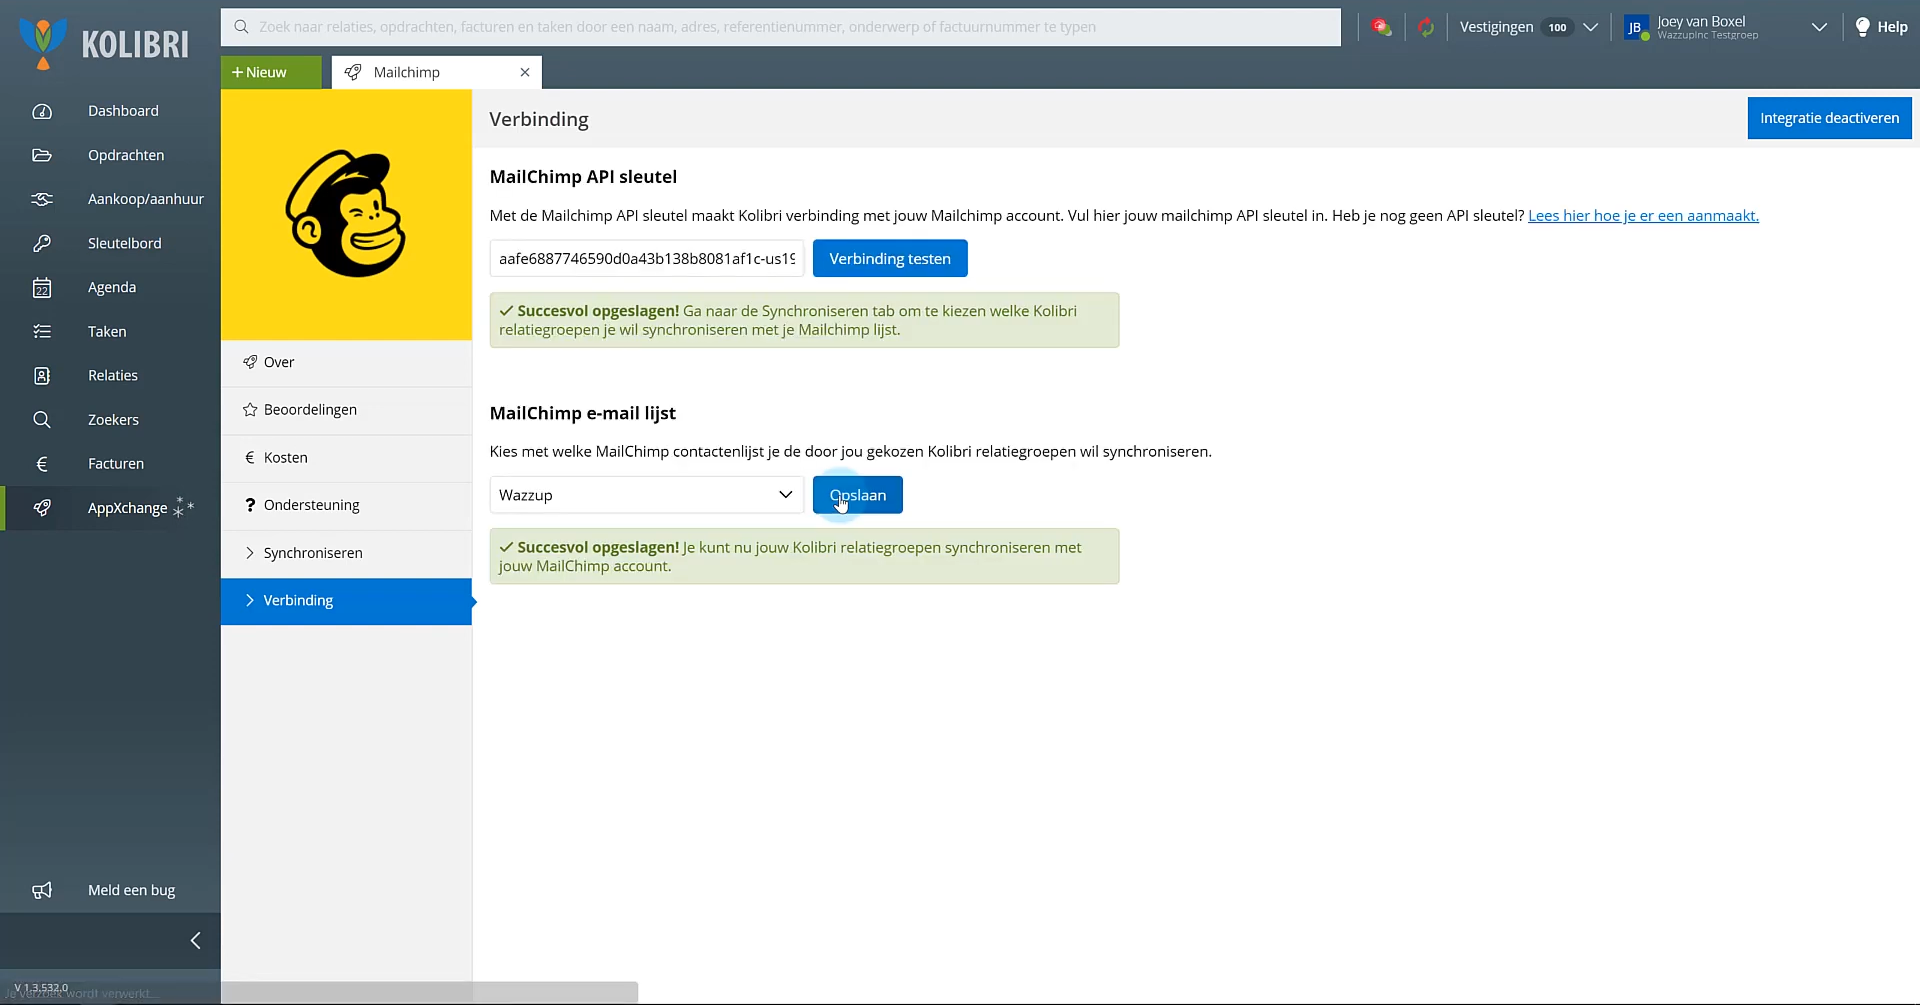Open Relaties contact icon
This screenshot has height=1005, width=1920.
tap(42, 376)
